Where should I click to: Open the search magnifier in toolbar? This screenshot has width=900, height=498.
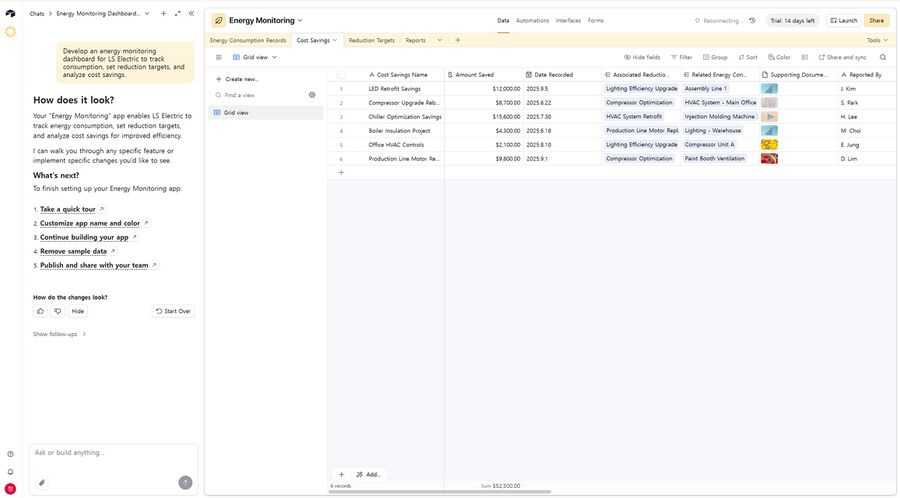[x=882, y=57]
